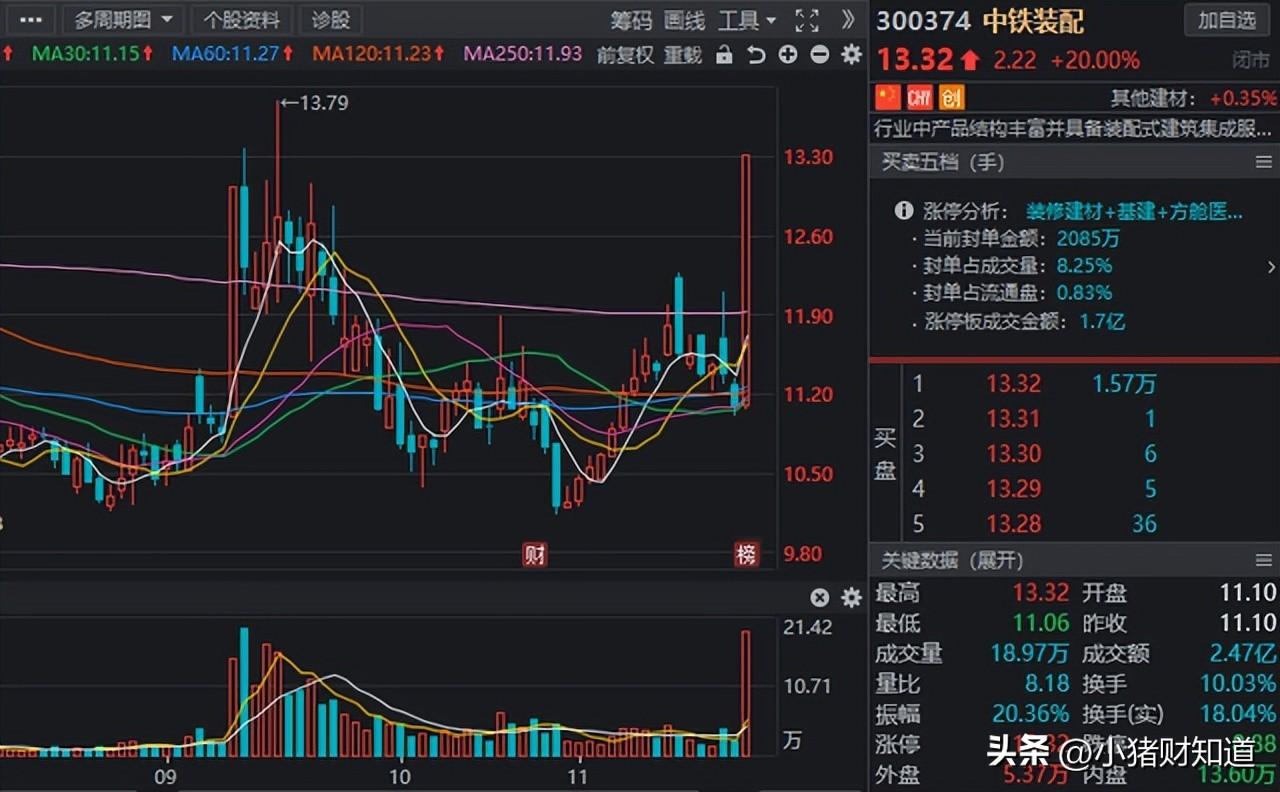The width and height of the screenshot is (1280, 792).
Task: Open volume panel settings gear
Action: coord(851,598)
